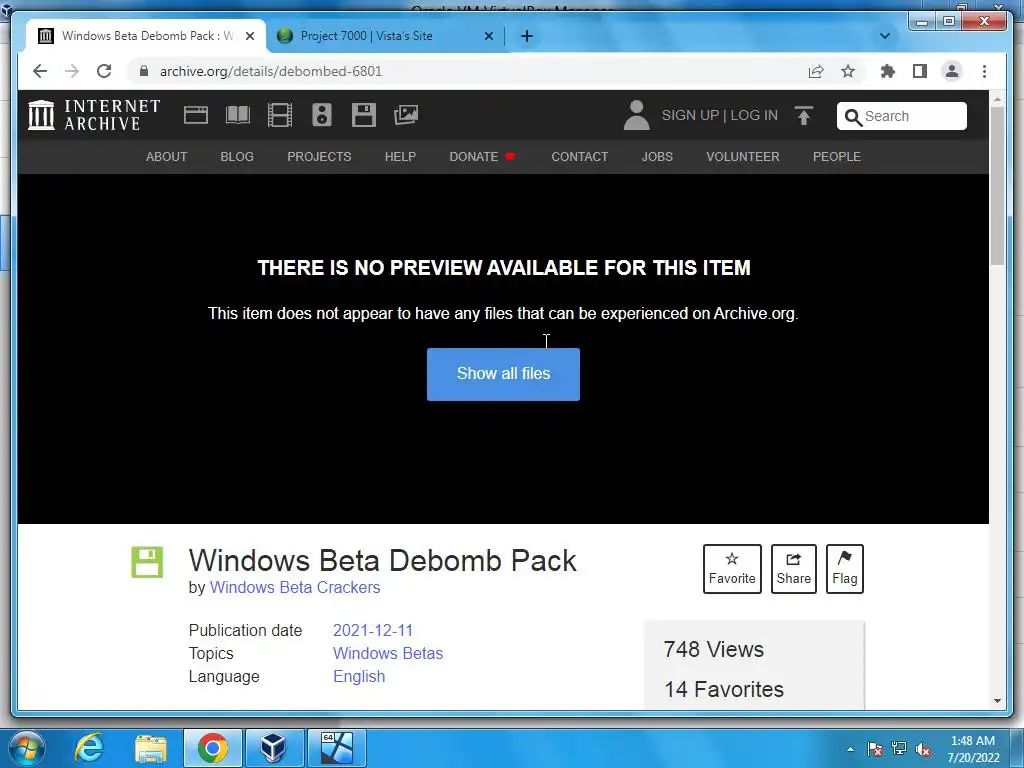Go back with the browser back arrow
1024x768 pixels.
[x=40, y=71]
